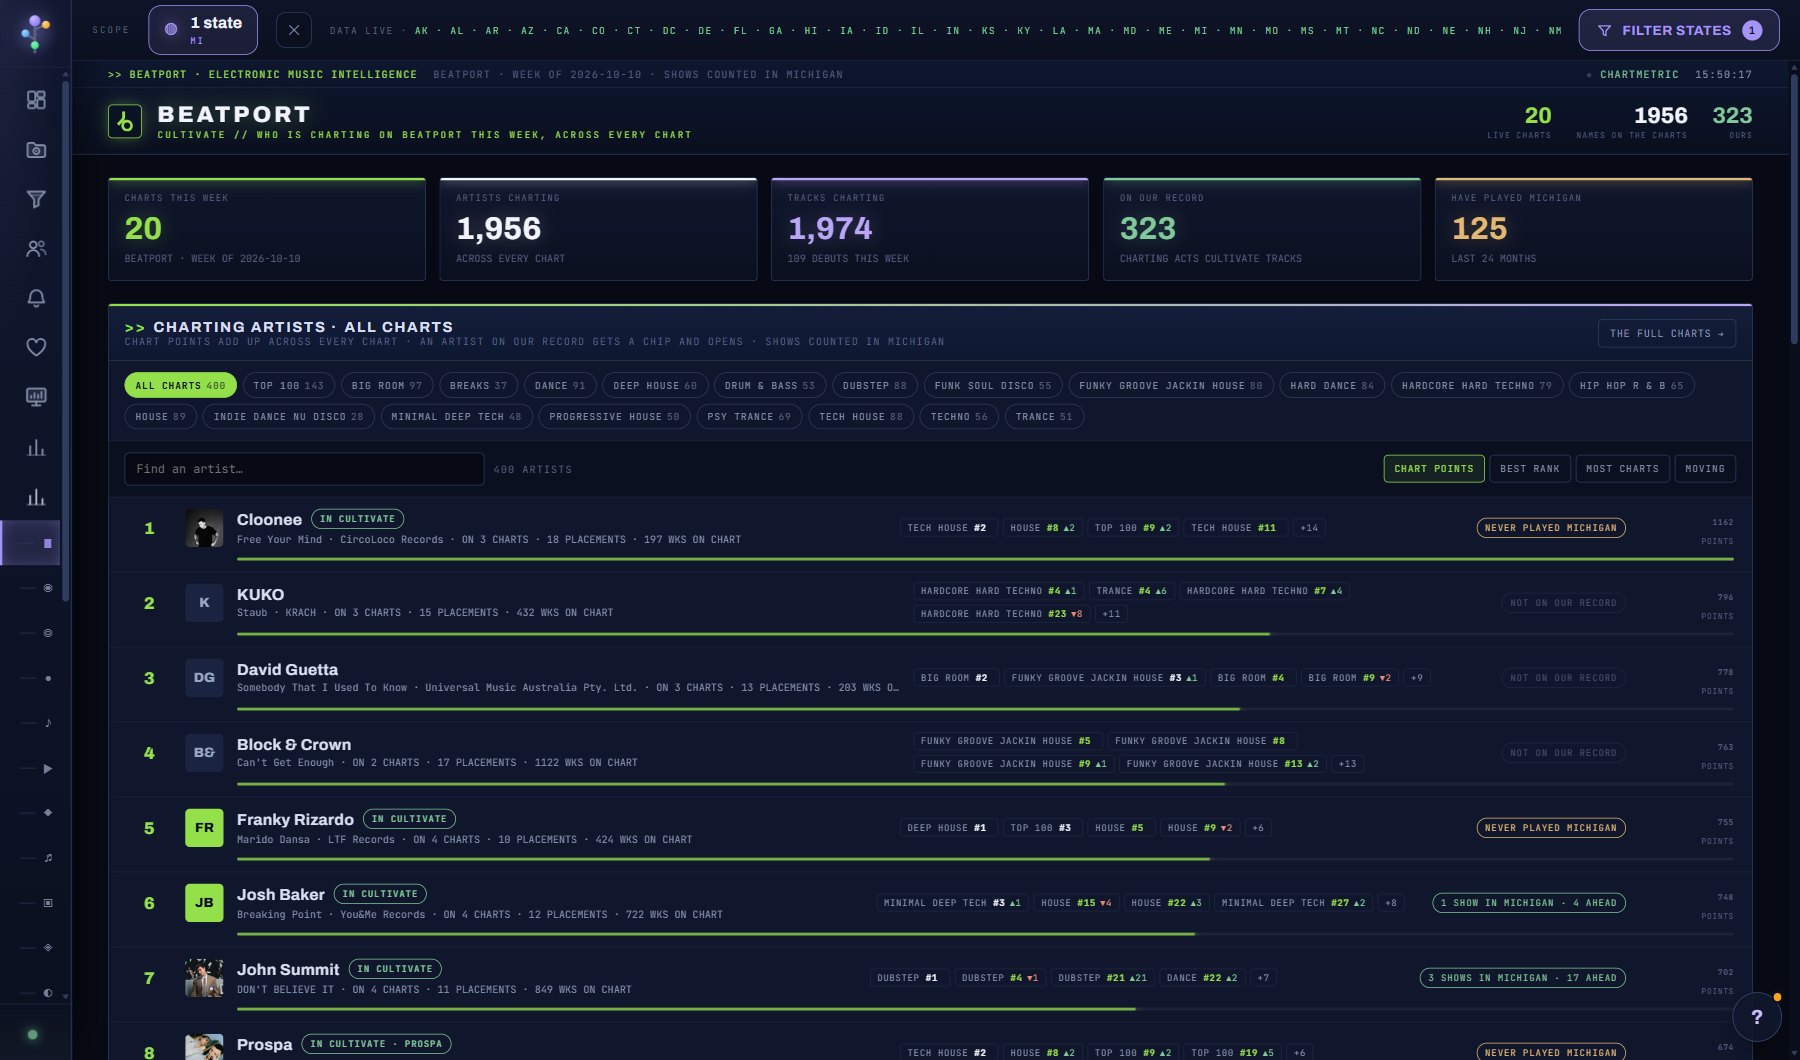
Task: Open the Filter States dropdown
Action: tap(1678, 30)
